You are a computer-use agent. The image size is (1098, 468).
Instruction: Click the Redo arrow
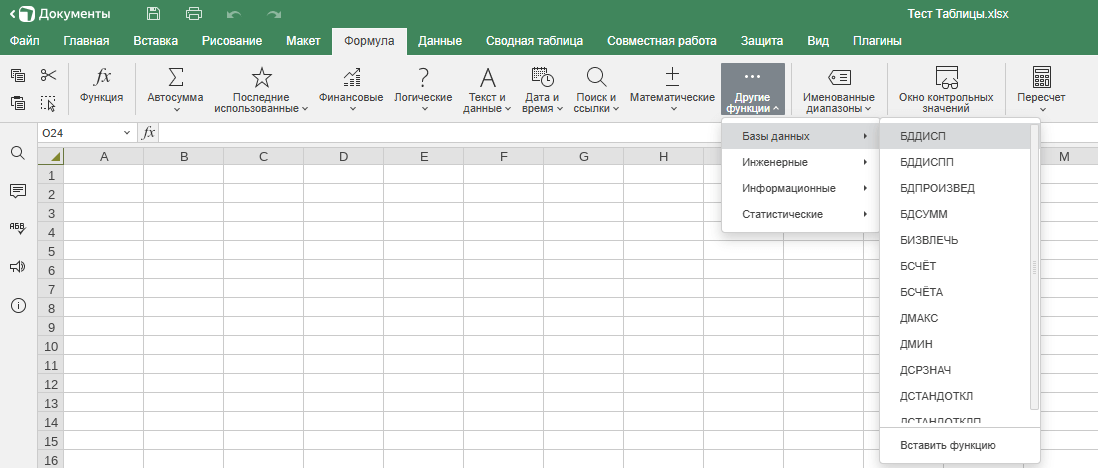(274, 14)
